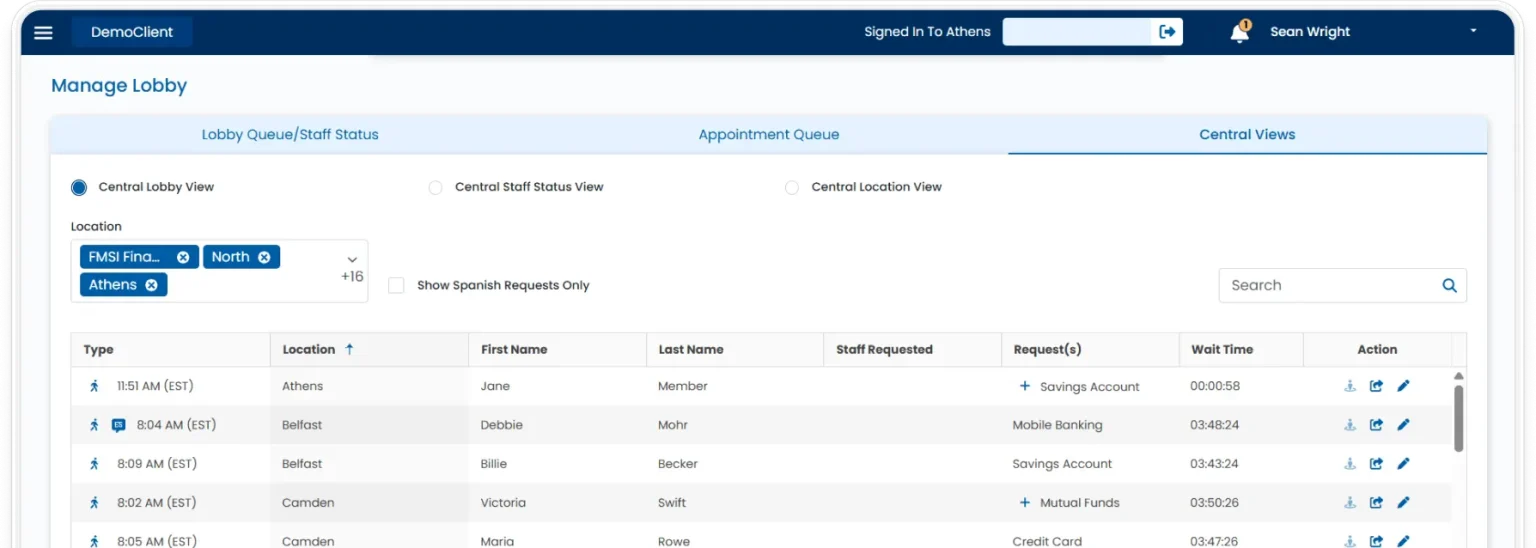The image size is (1536, 548).
Task: Click the notification bell icon
Action: point(1239,33)
